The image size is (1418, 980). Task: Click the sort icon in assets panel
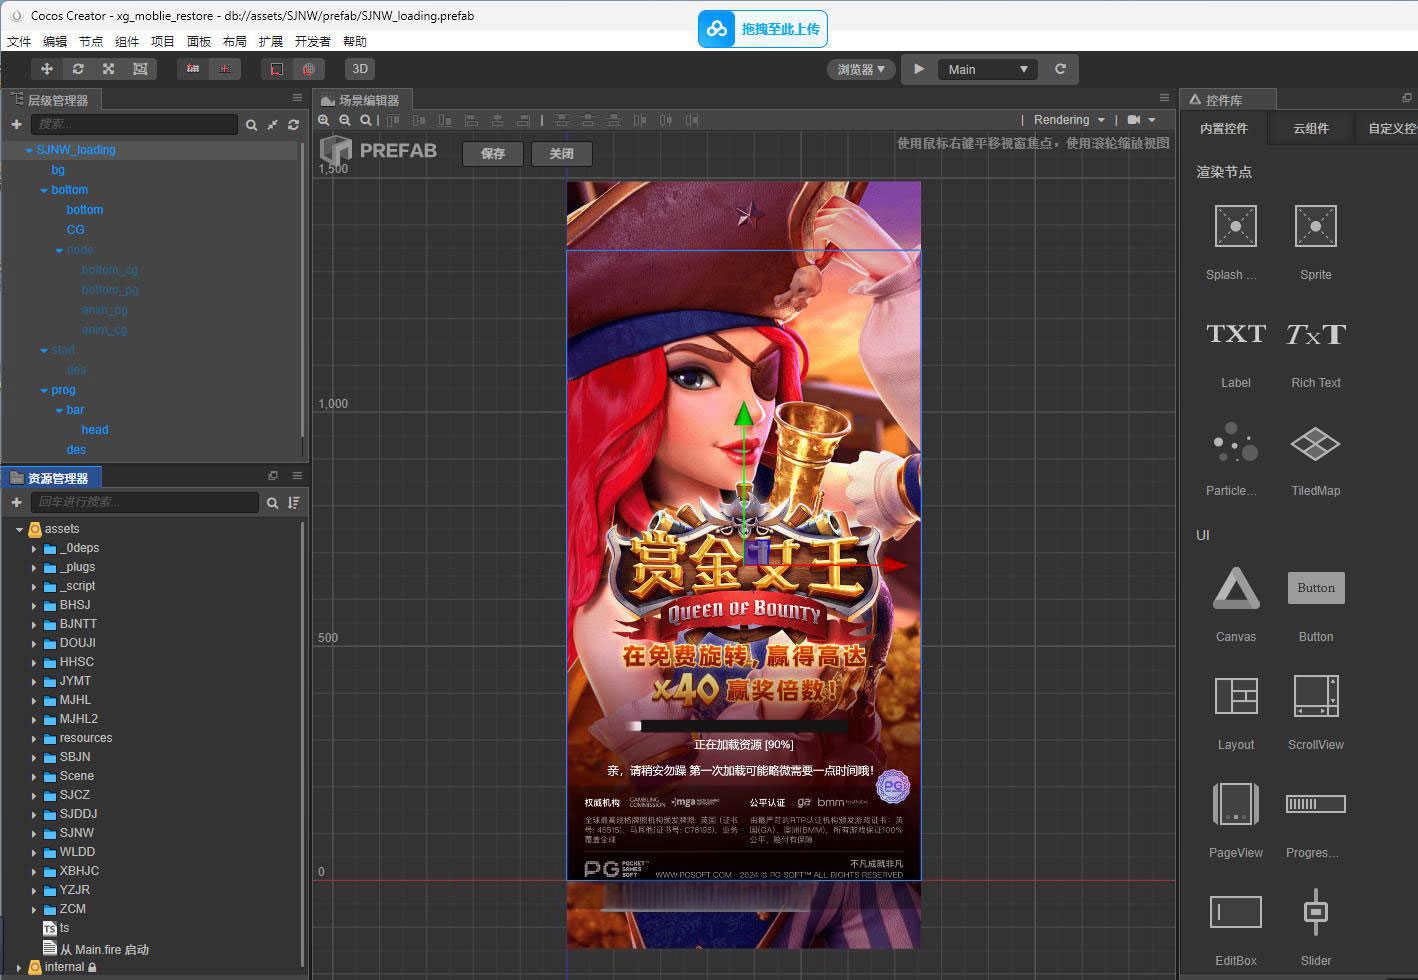pos(294,502)
